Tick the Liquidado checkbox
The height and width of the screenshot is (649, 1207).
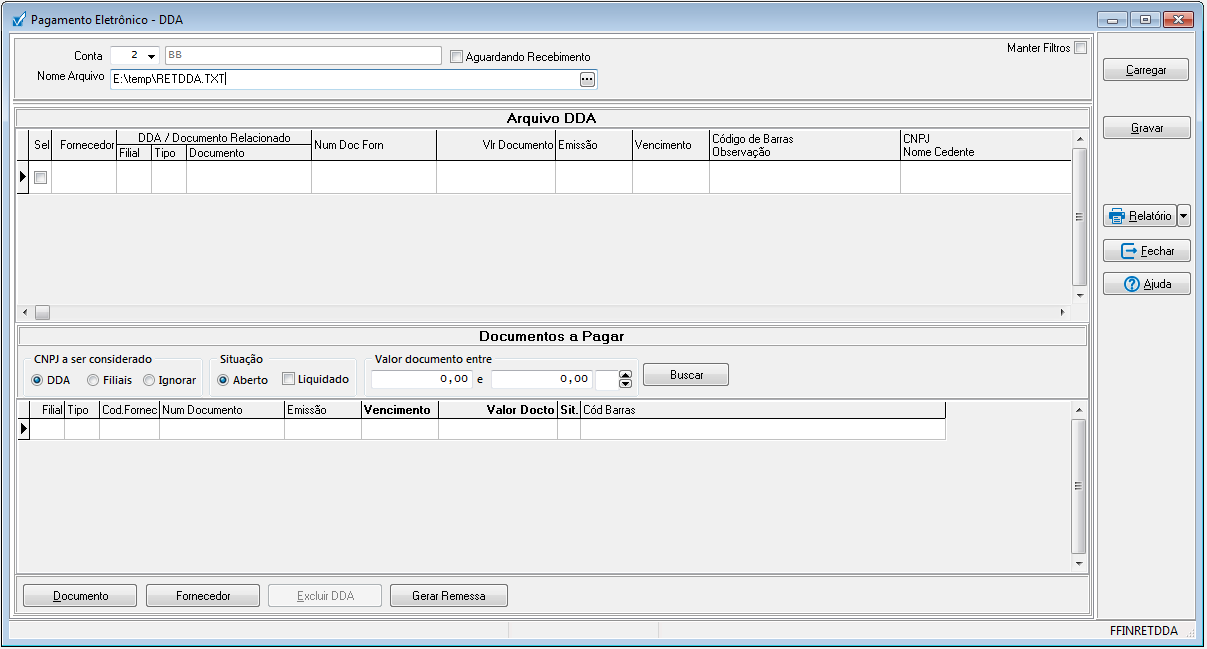pyautogui.click(x=289, y=379)
